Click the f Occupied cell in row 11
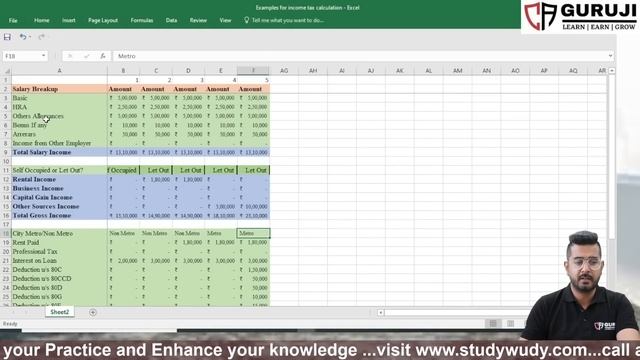Viewport: 640px width, 360px height. point(123,170)
